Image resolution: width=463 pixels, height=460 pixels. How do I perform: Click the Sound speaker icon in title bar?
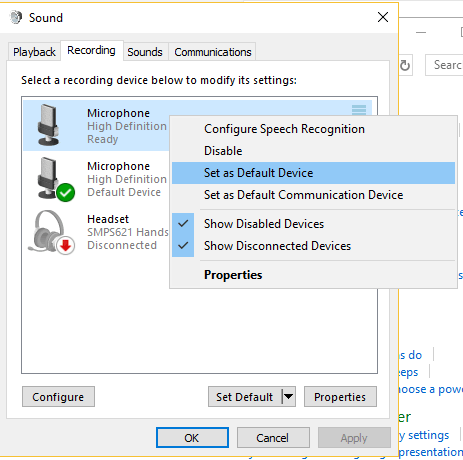16,17
